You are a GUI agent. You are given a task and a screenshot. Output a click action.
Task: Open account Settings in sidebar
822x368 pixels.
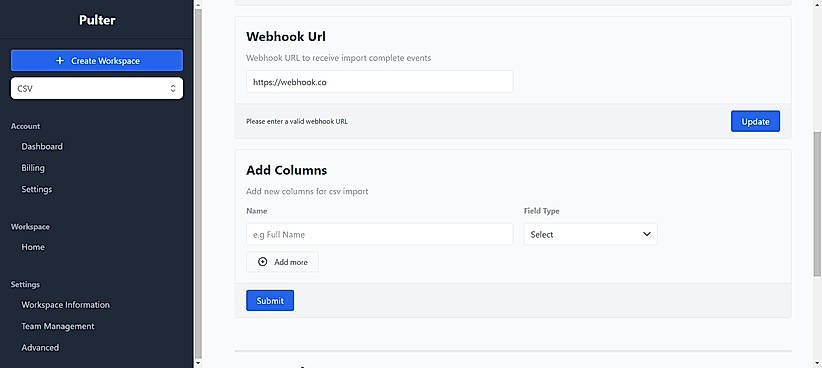(37, 189)
